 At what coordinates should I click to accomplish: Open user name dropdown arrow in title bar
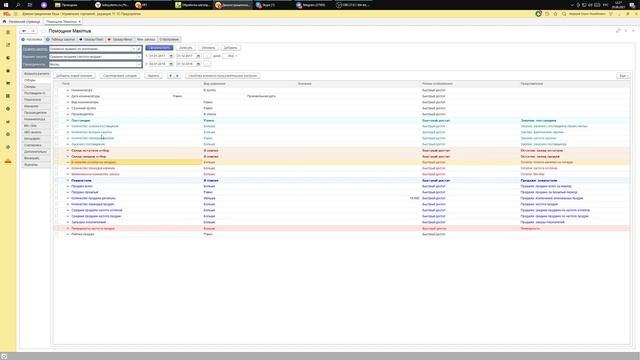click(611, 14)
